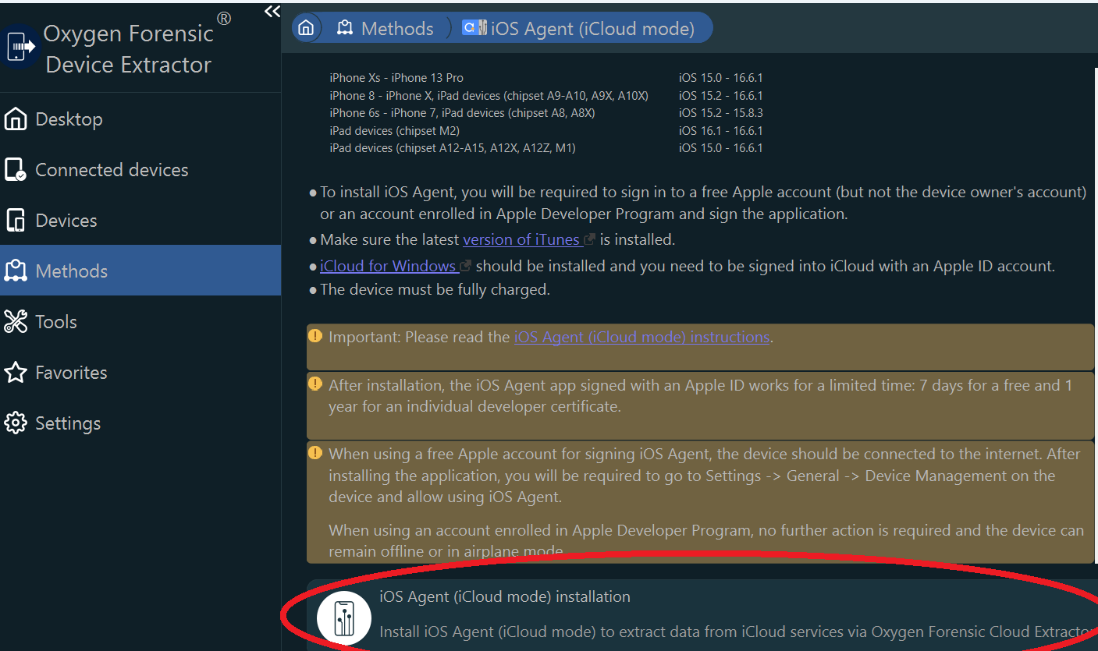This screenshot has width=1098, height=651.
Task: Click the 'iOS 15.2 - 15.8.3' version text
Action: (x=721, y=113)
